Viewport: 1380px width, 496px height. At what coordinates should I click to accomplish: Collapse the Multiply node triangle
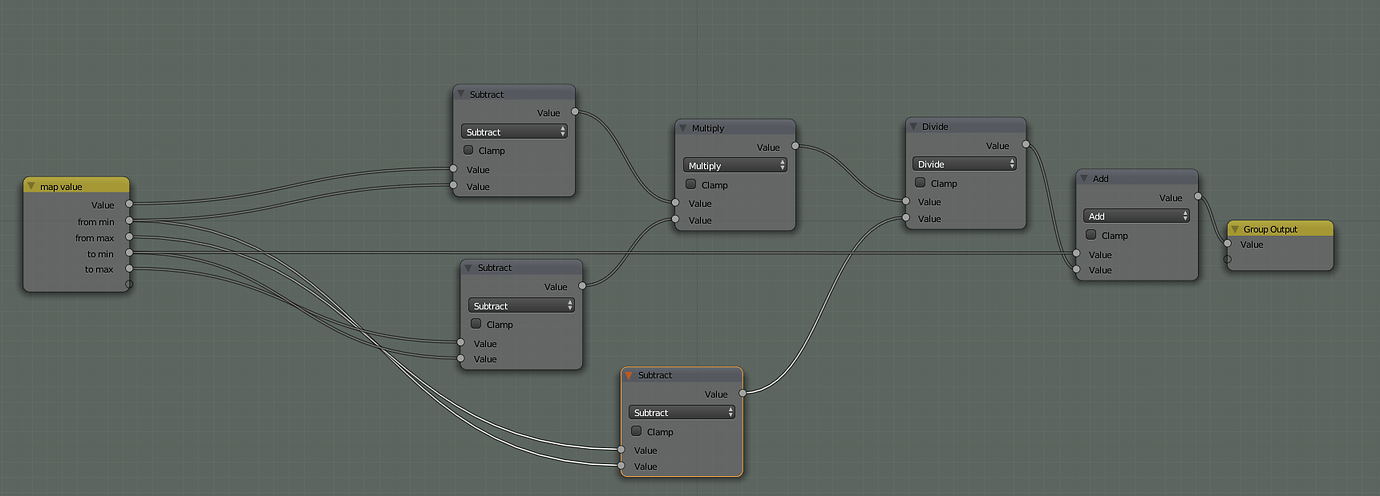683,128
